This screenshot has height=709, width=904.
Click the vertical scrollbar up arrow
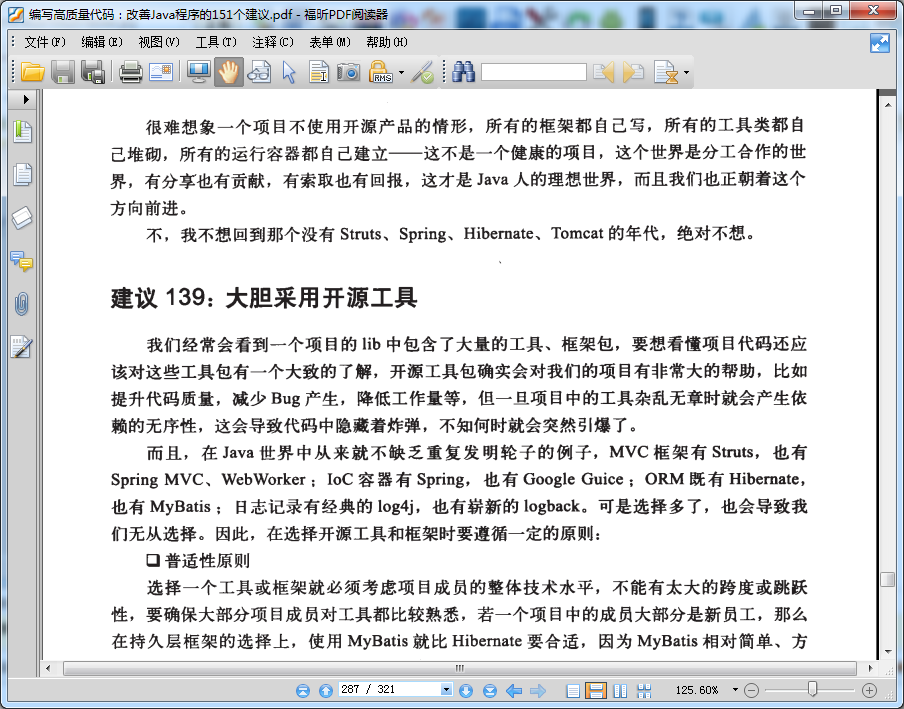[x=888, y=104]
